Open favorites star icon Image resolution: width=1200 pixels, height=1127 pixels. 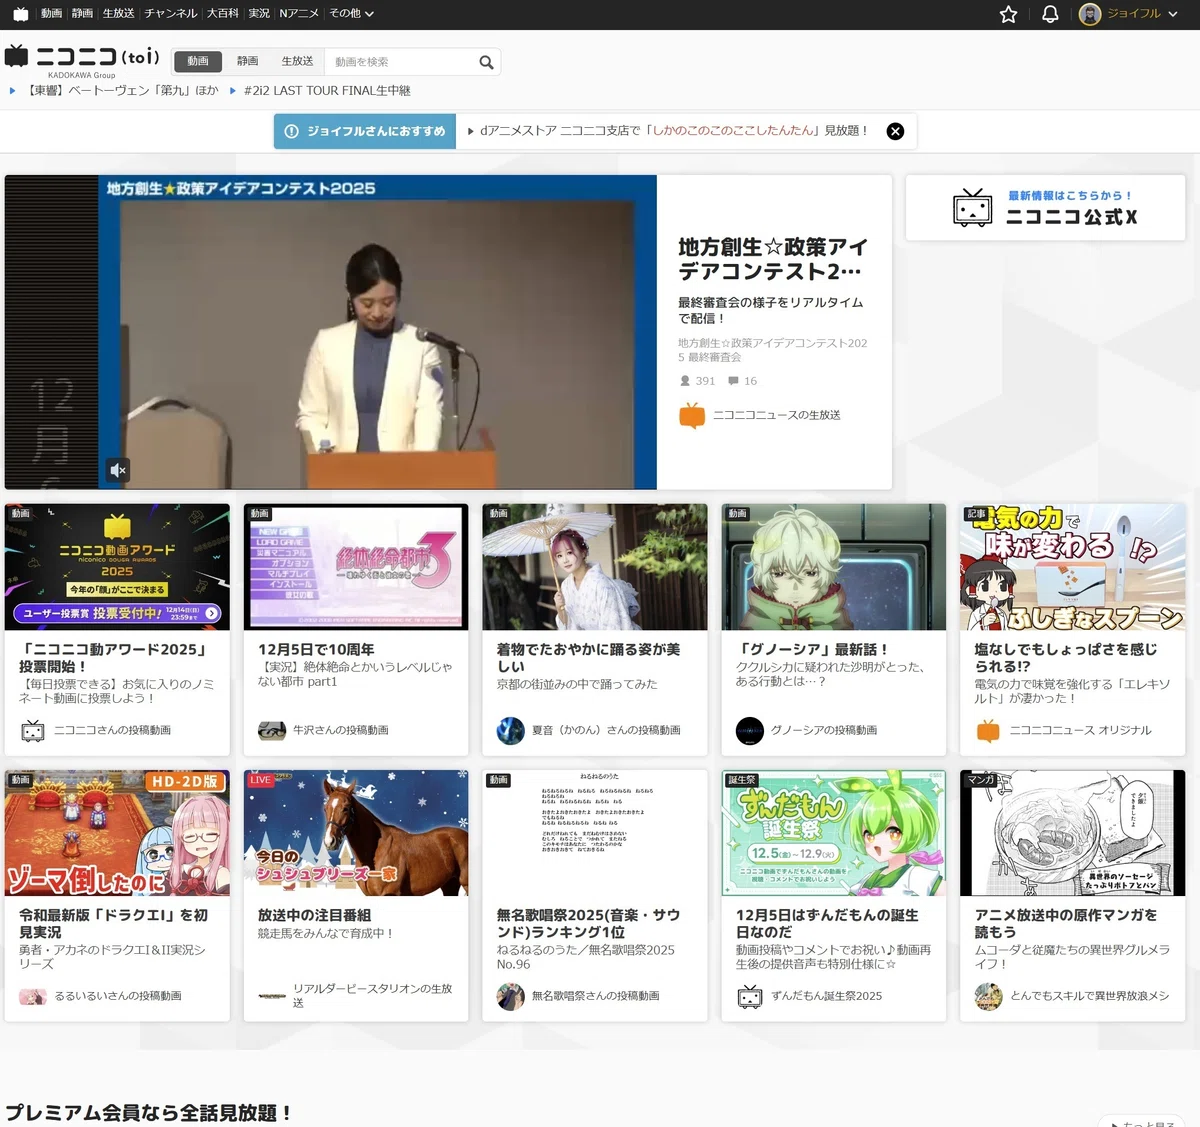[x=1008, y=14]
